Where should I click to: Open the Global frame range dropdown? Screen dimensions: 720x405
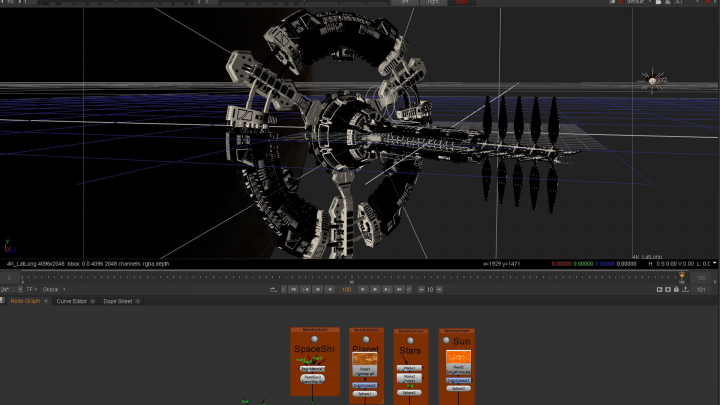(52, 289)
